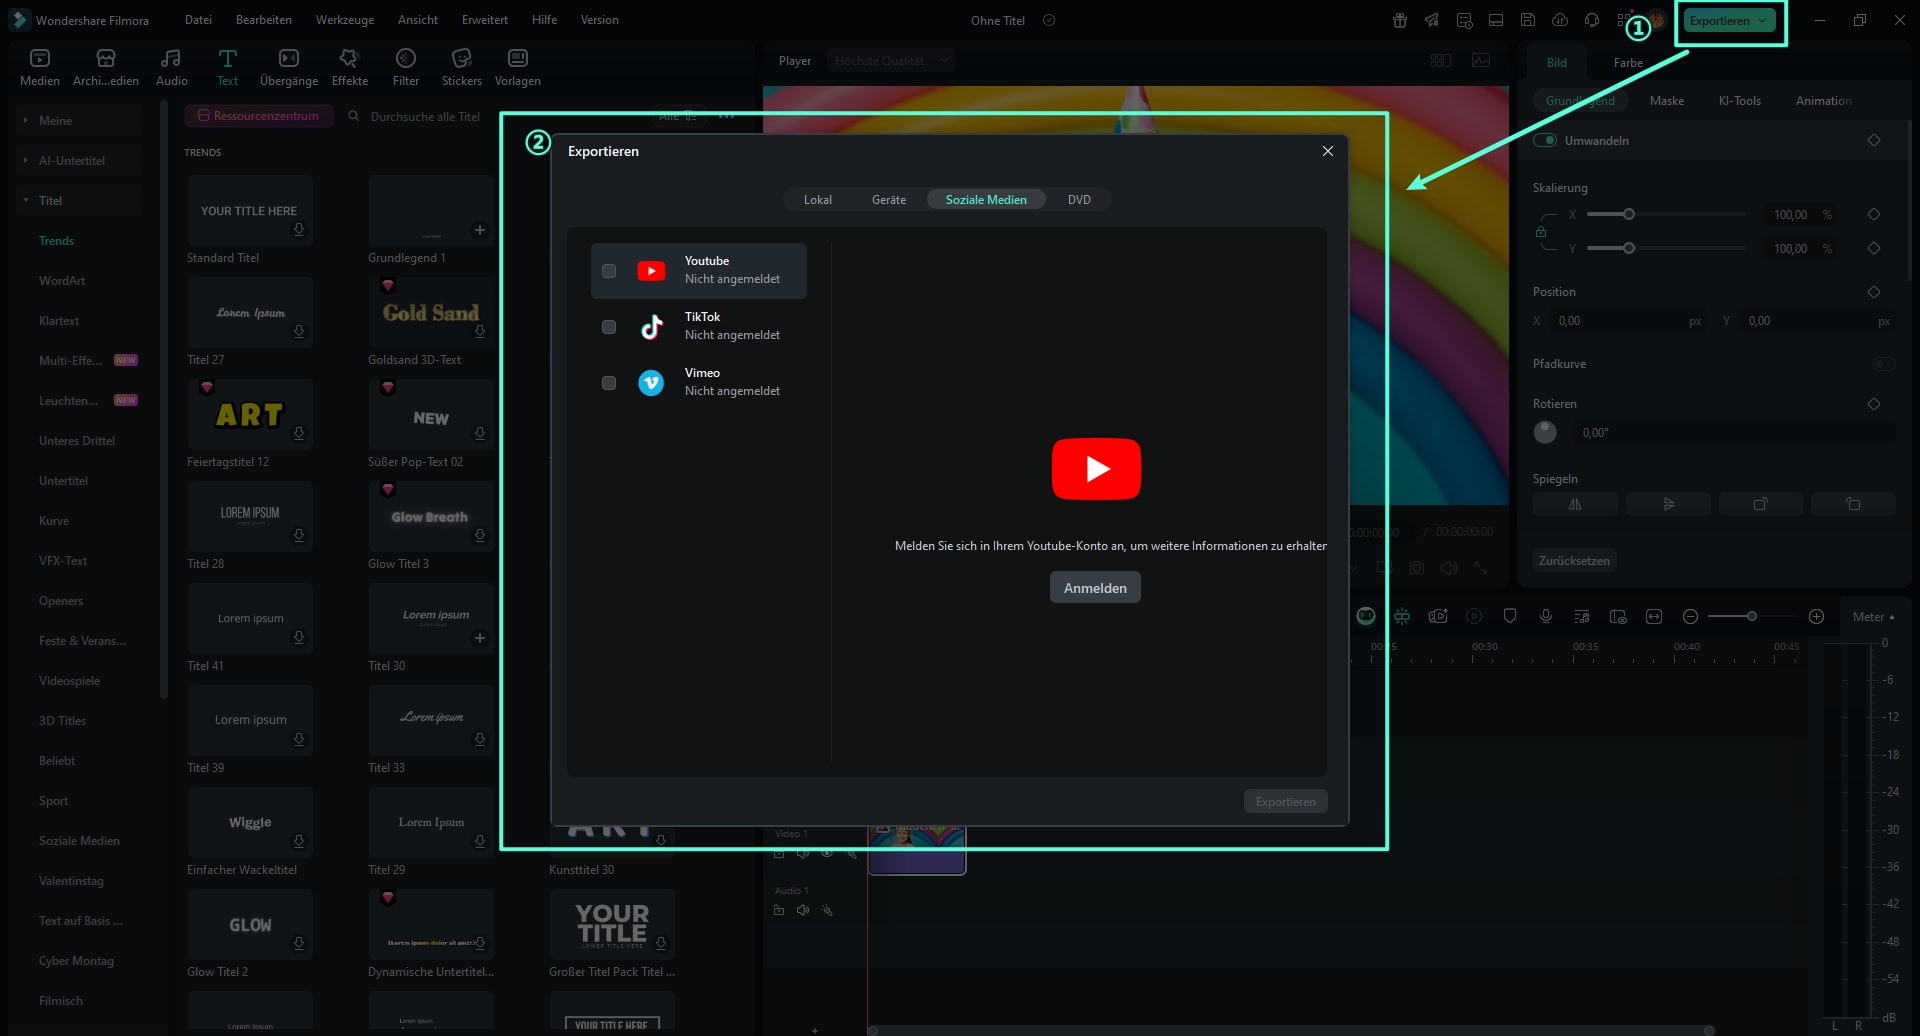
Task: Click the timeline zoom in plus icon
Action: (1817, 616)
